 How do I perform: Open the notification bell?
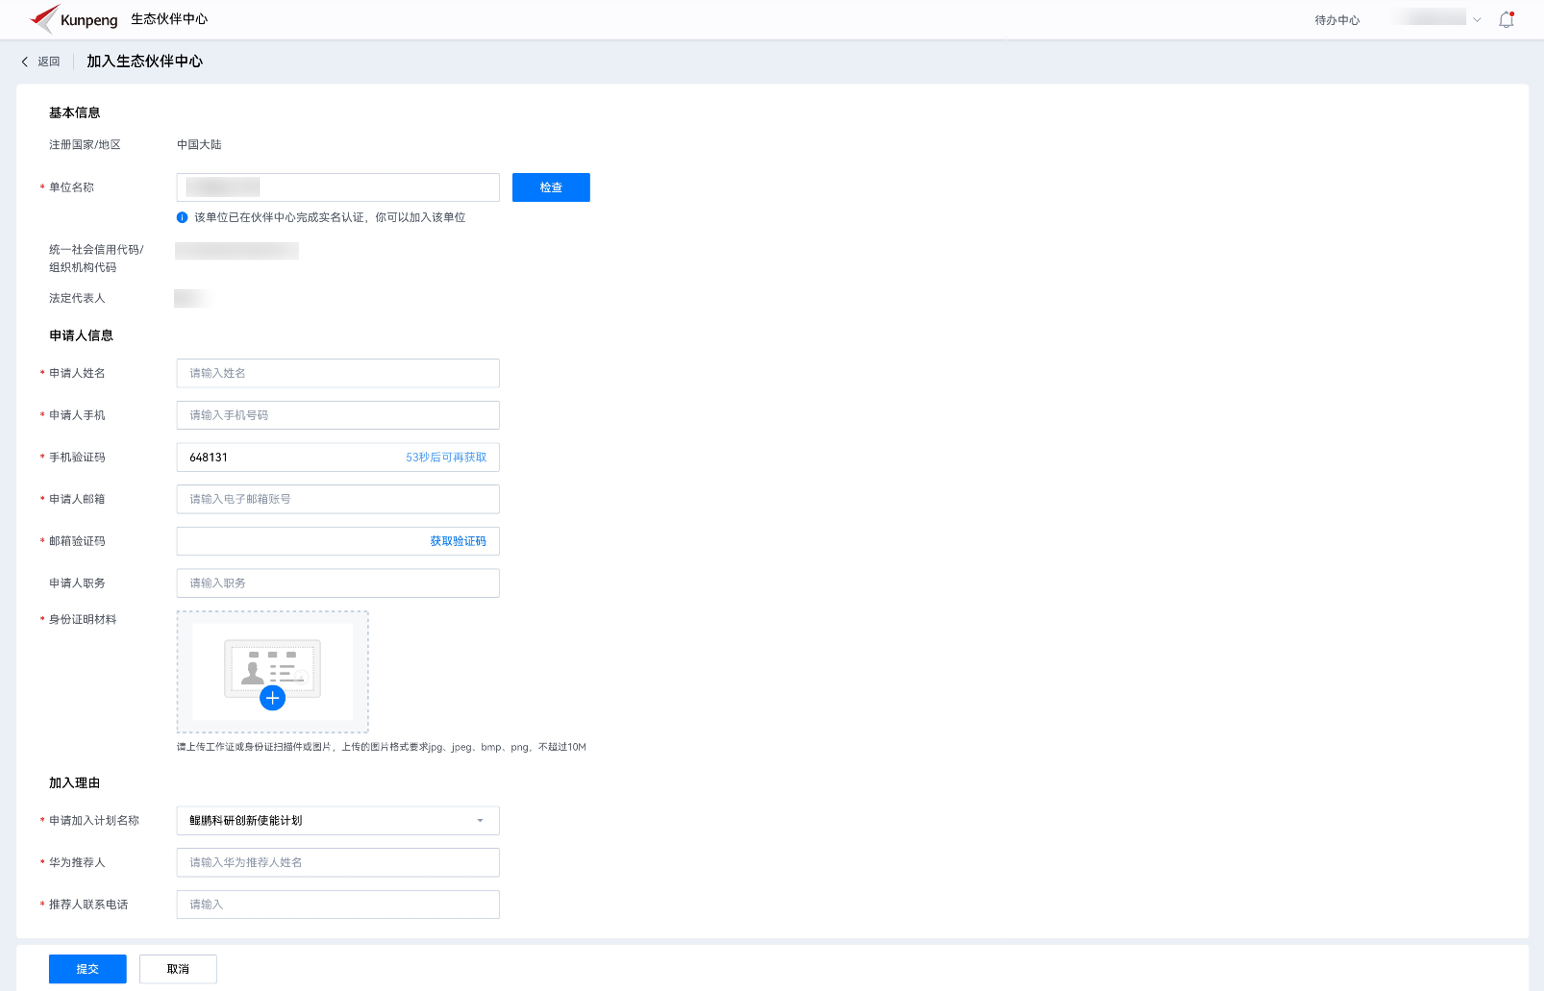[x=1506, y=19]
